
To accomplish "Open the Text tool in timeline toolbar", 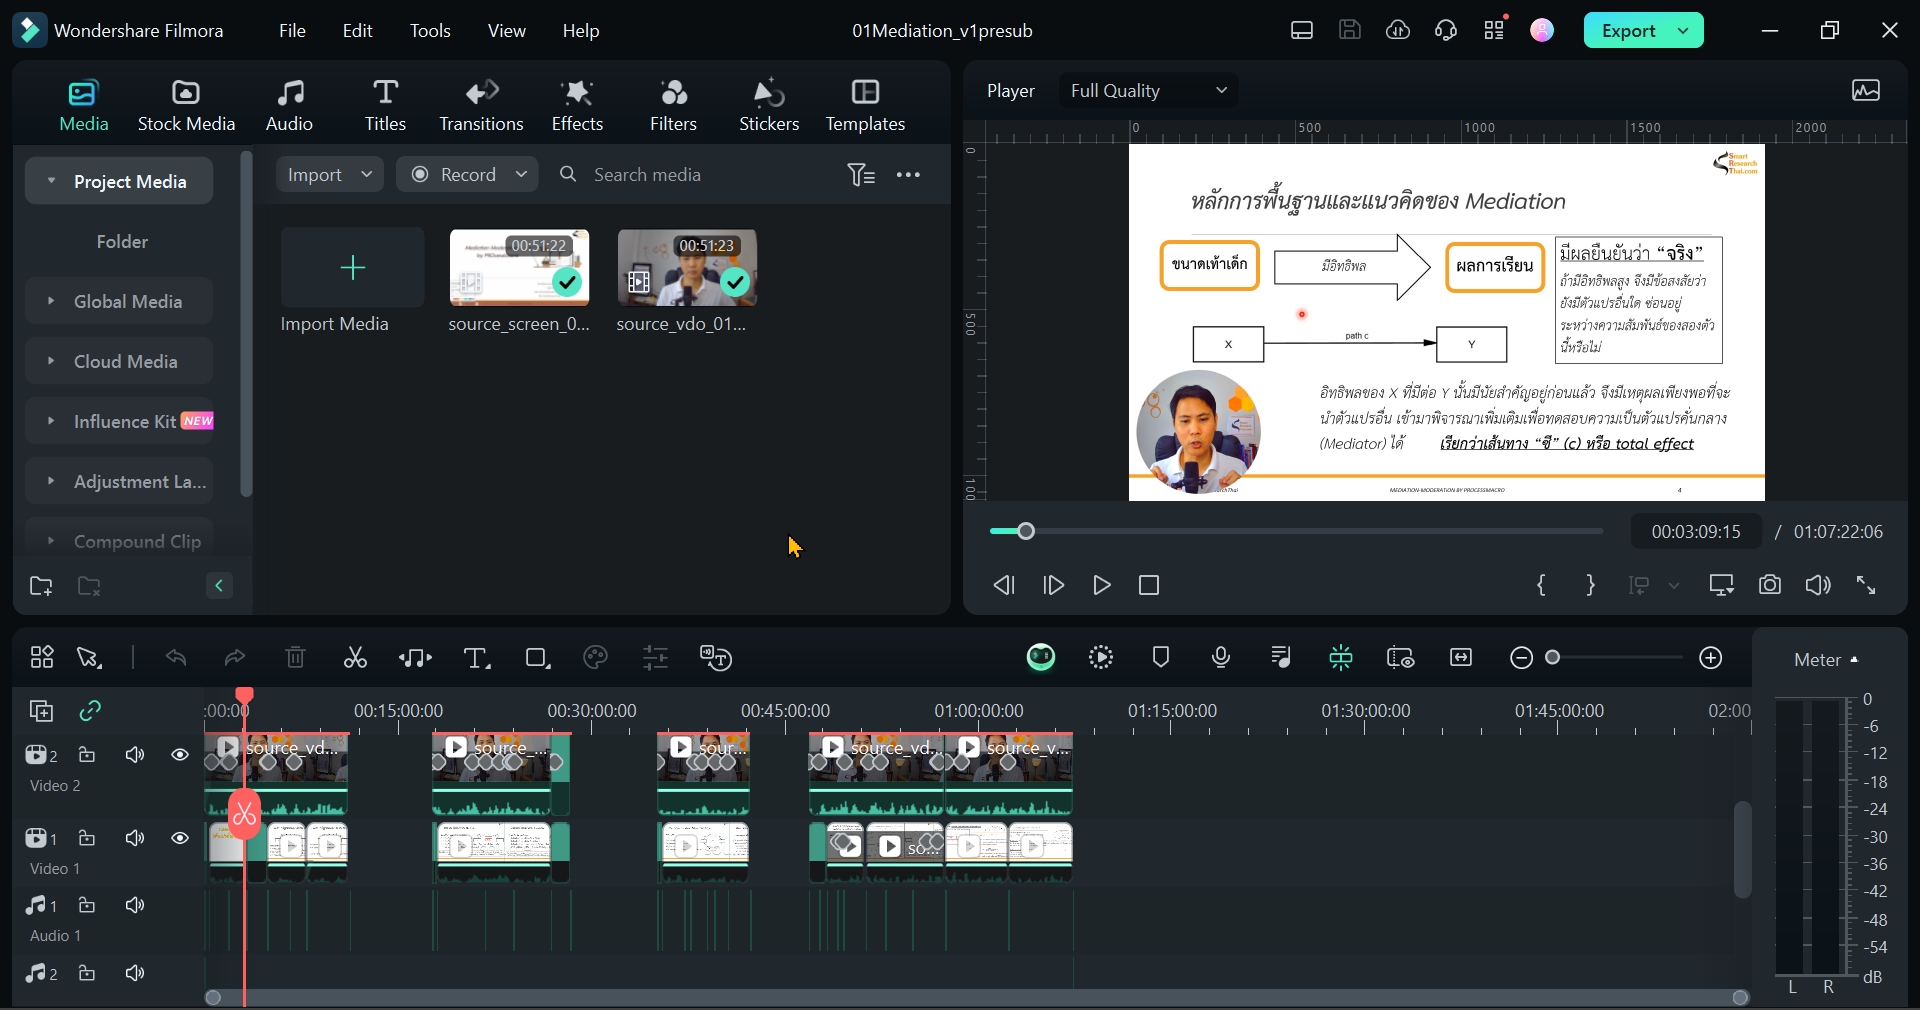I will (x=477, y=658).
